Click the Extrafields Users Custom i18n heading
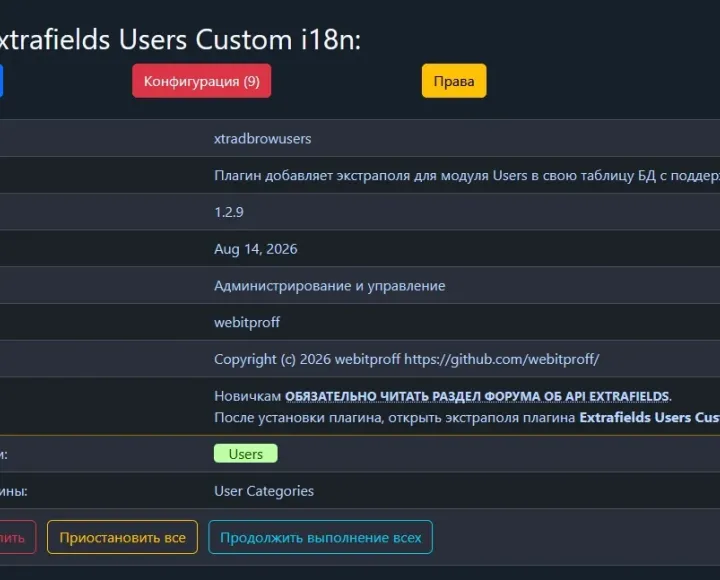This screenshot has height=580, width=720. click(180, 39)
